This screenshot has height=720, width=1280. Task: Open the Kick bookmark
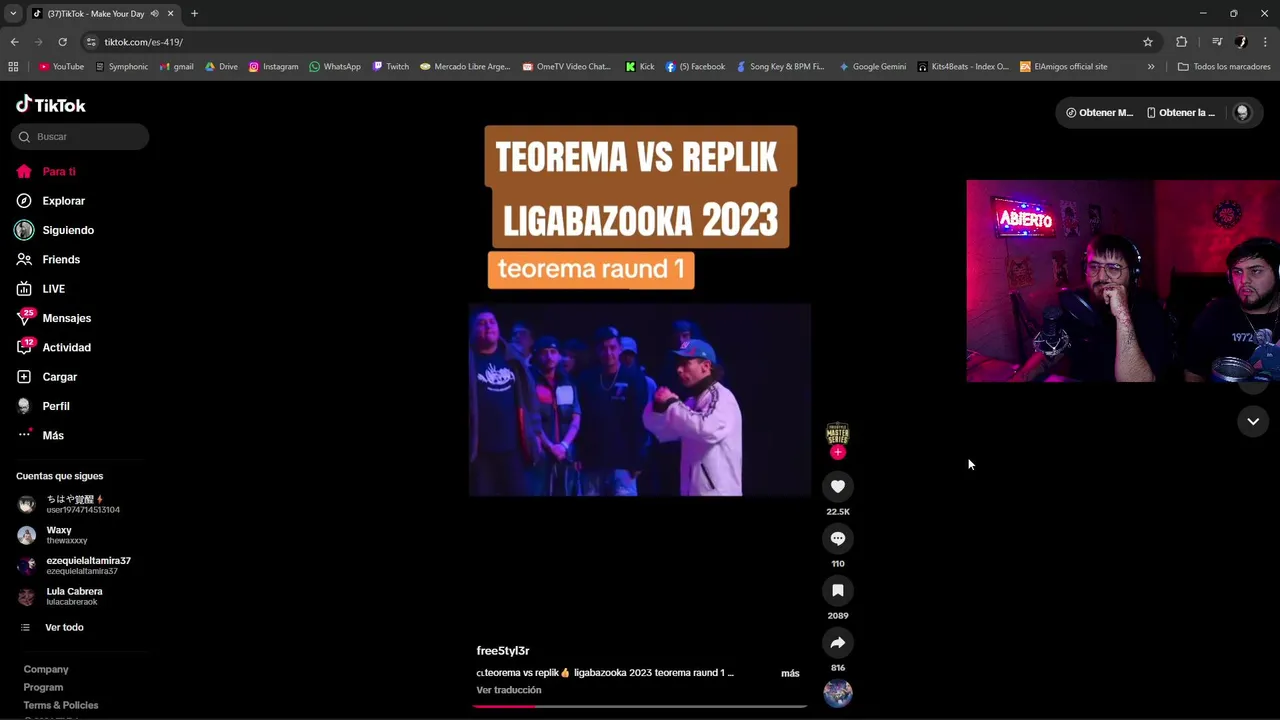(640, 67)
